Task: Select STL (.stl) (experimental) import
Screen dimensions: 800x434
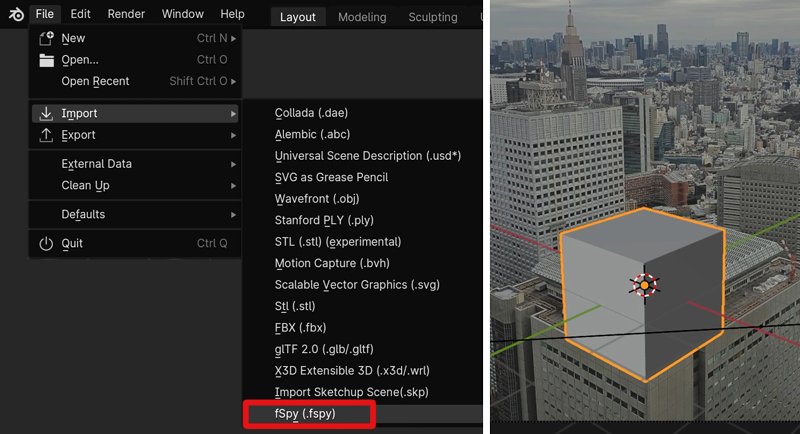Action: 338,241
